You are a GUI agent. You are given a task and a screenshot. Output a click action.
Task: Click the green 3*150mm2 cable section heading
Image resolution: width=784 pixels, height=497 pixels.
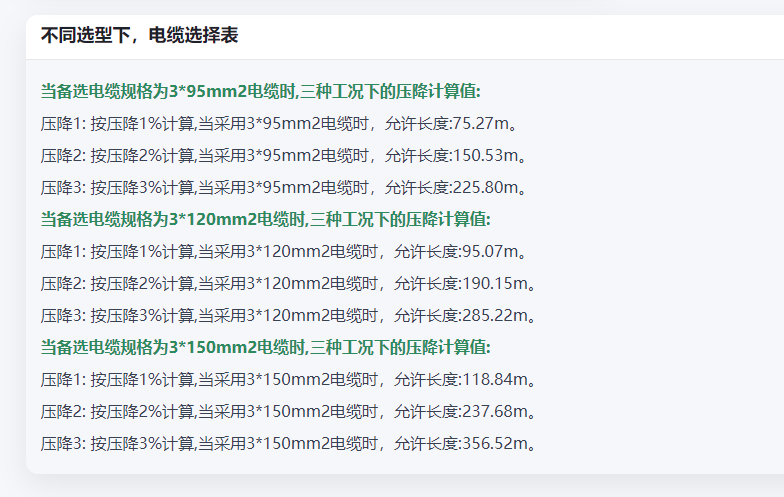click(x=265, y=348)
